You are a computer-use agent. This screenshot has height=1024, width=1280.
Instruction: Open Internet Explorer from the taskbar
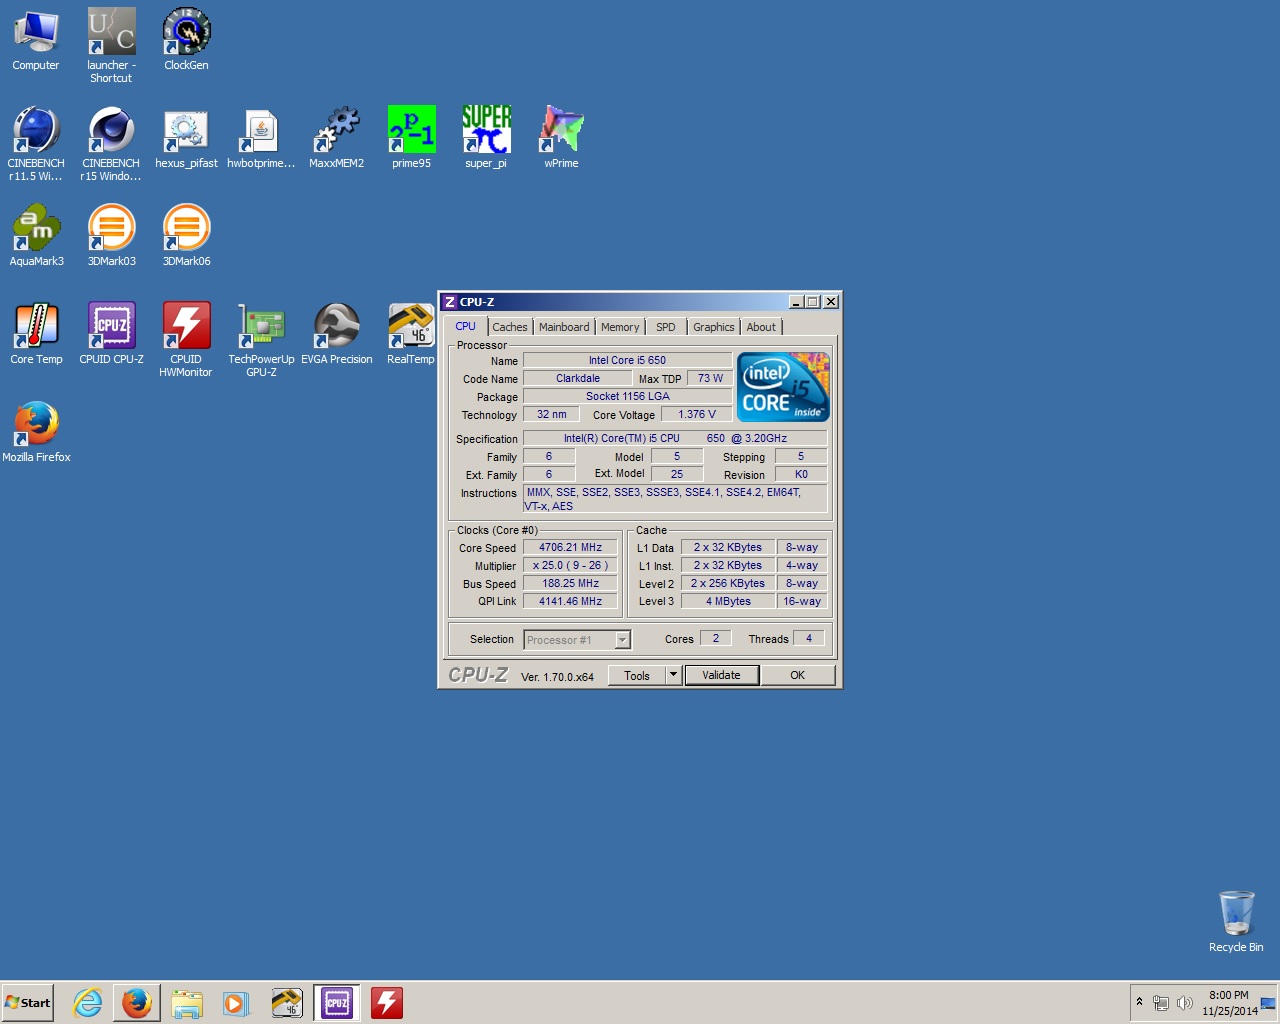(88, 1003)
